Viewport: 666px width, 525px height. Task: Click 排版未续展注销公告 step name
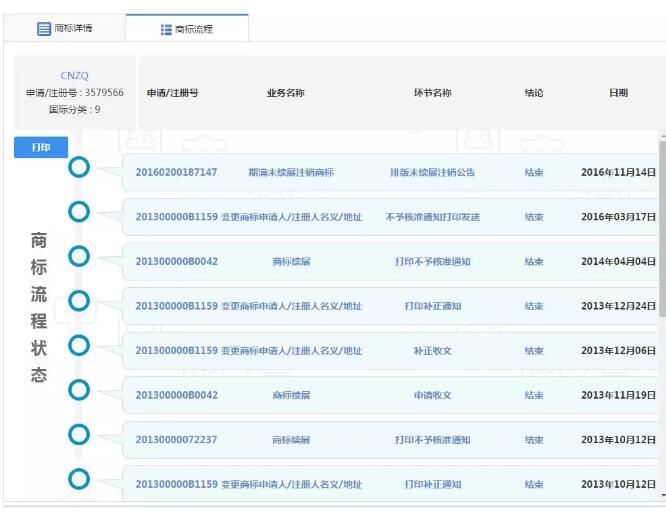click(432, 172)
